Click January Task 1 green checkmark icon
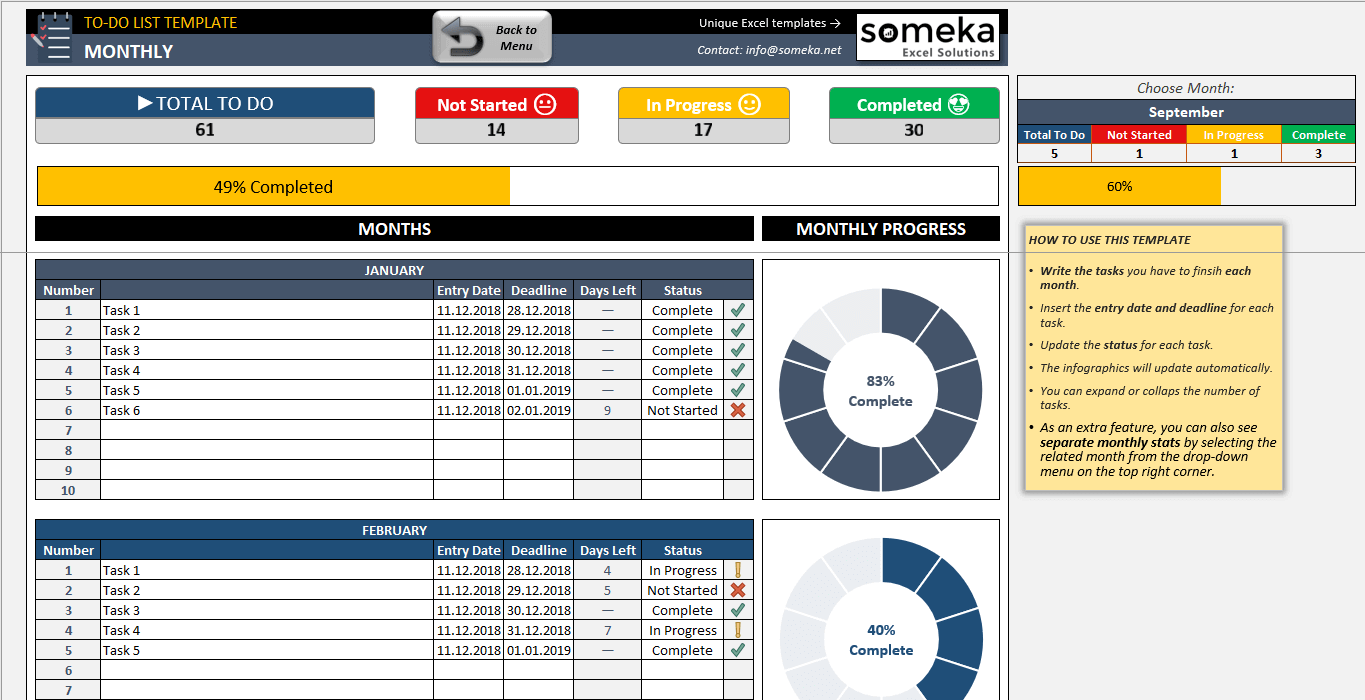Screen dimensions: 1365x700 [738, 310]
